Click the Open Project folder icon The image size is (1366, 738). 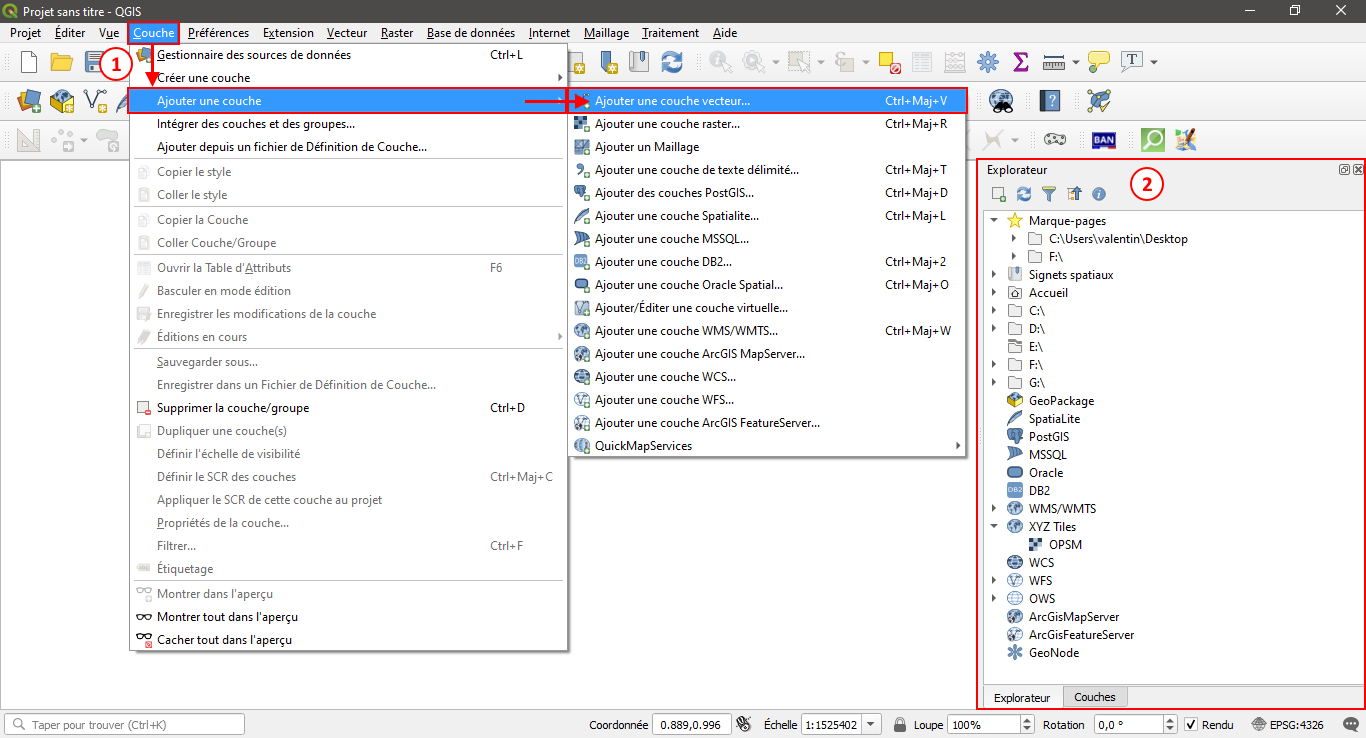click(x=62, y=62)
